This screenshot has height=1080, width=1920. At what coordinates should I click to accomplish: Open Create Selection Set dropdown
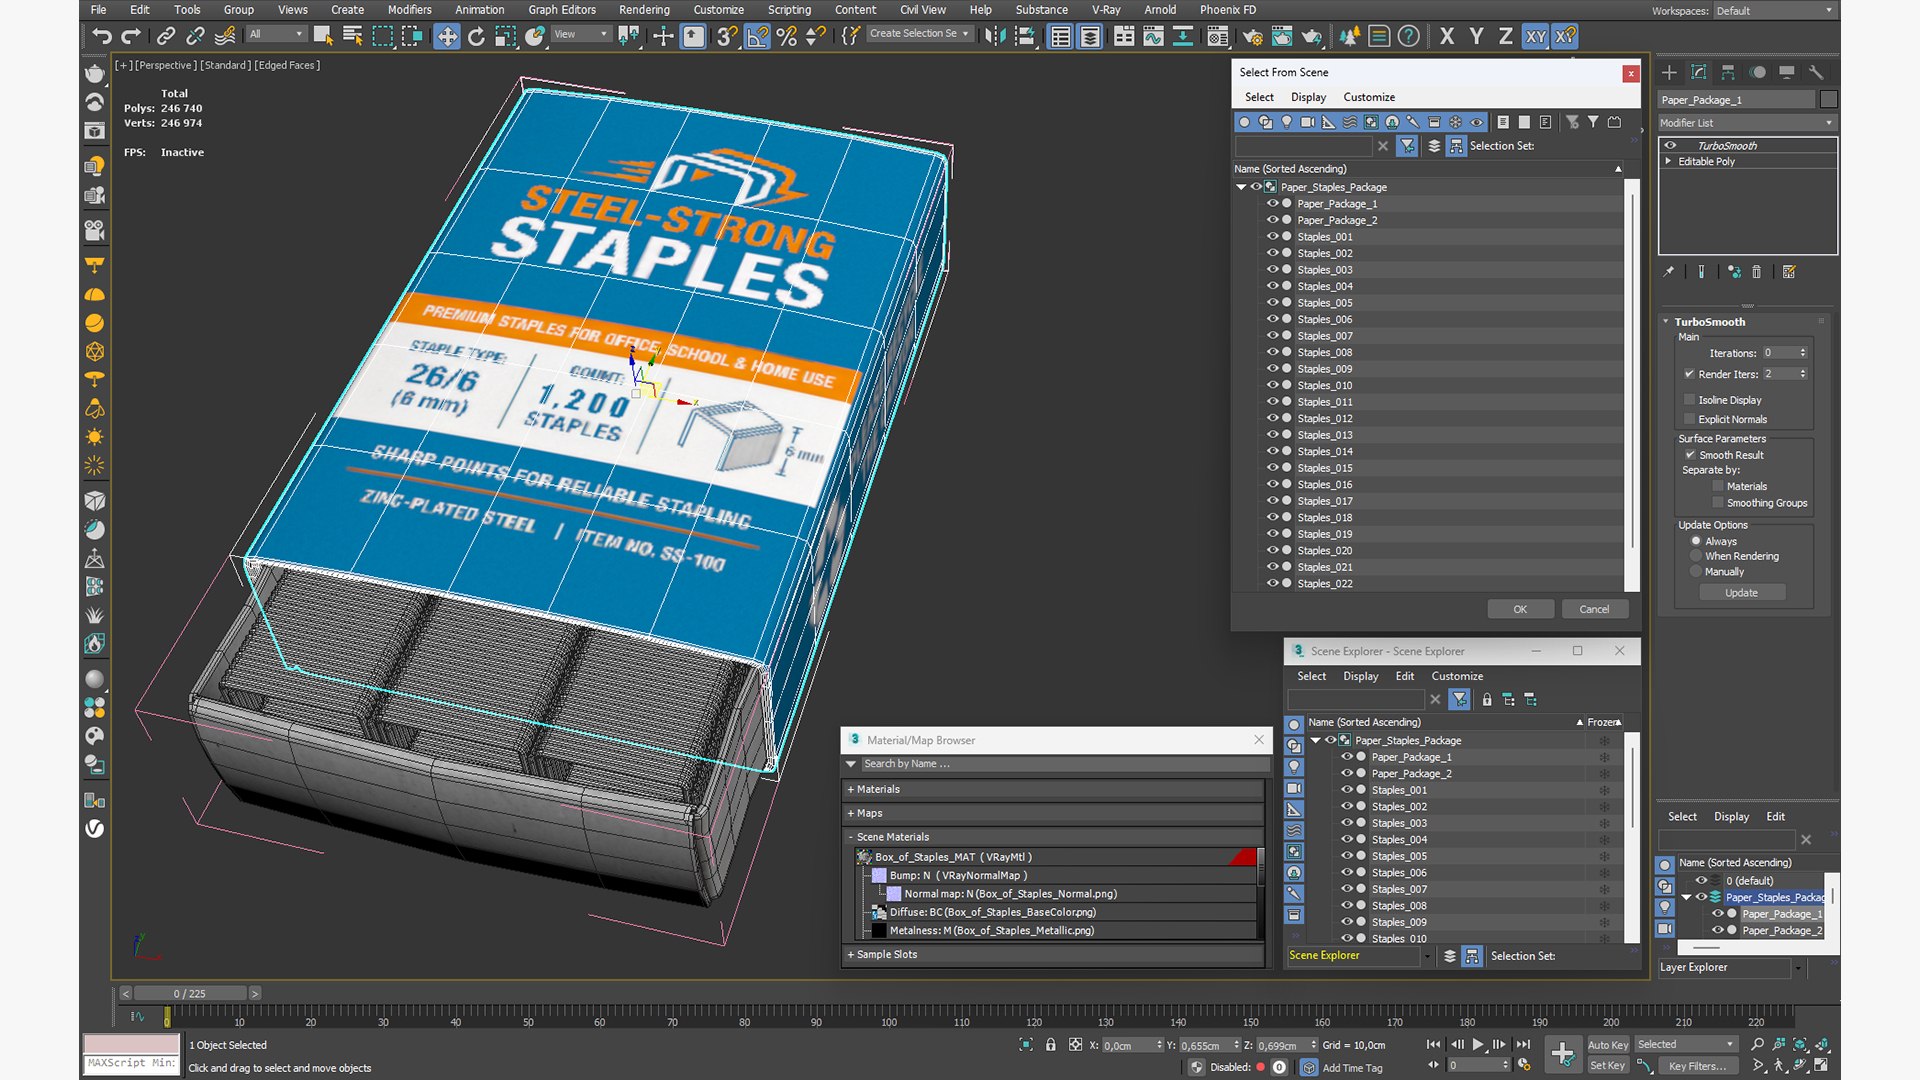(919, 34)
